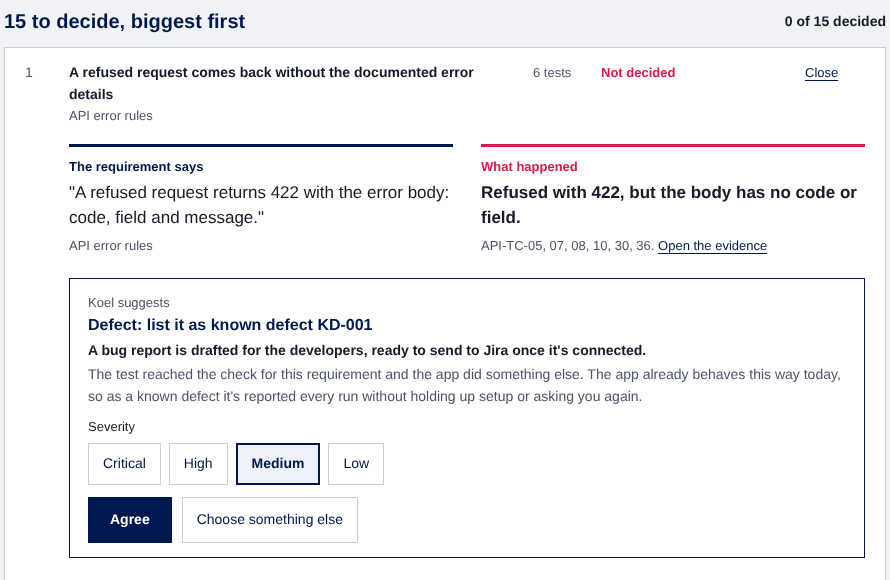This screenshot has width=890, height=580.
Task: Open the evidence link
Action: [712, 246]
